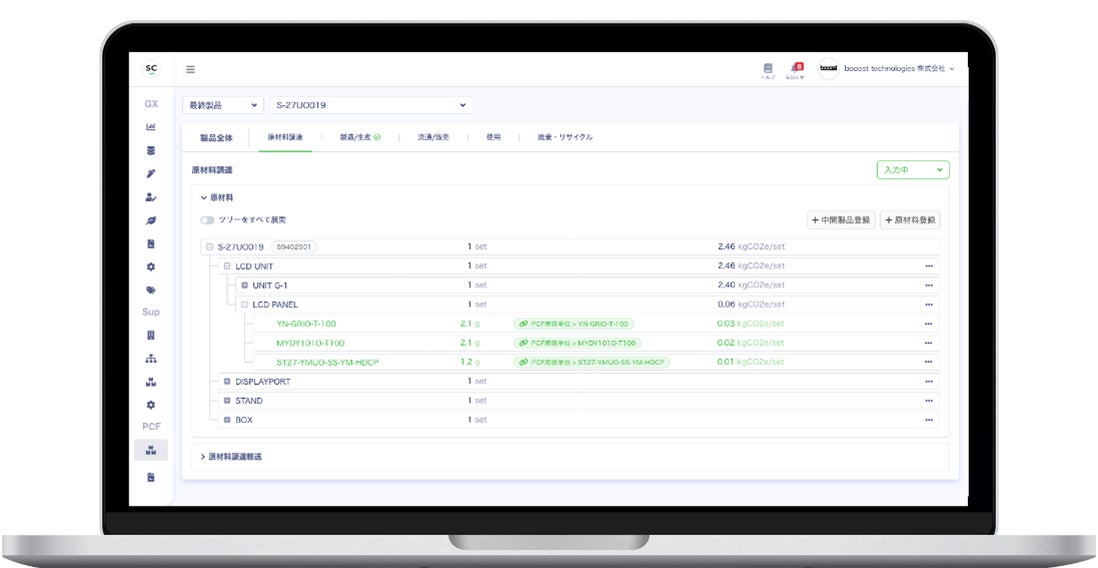The width and height of the screenshot is (1098, 568).
Task: Open the three-dot menu for the LCD PANEL row
Action: coord(929,305)
